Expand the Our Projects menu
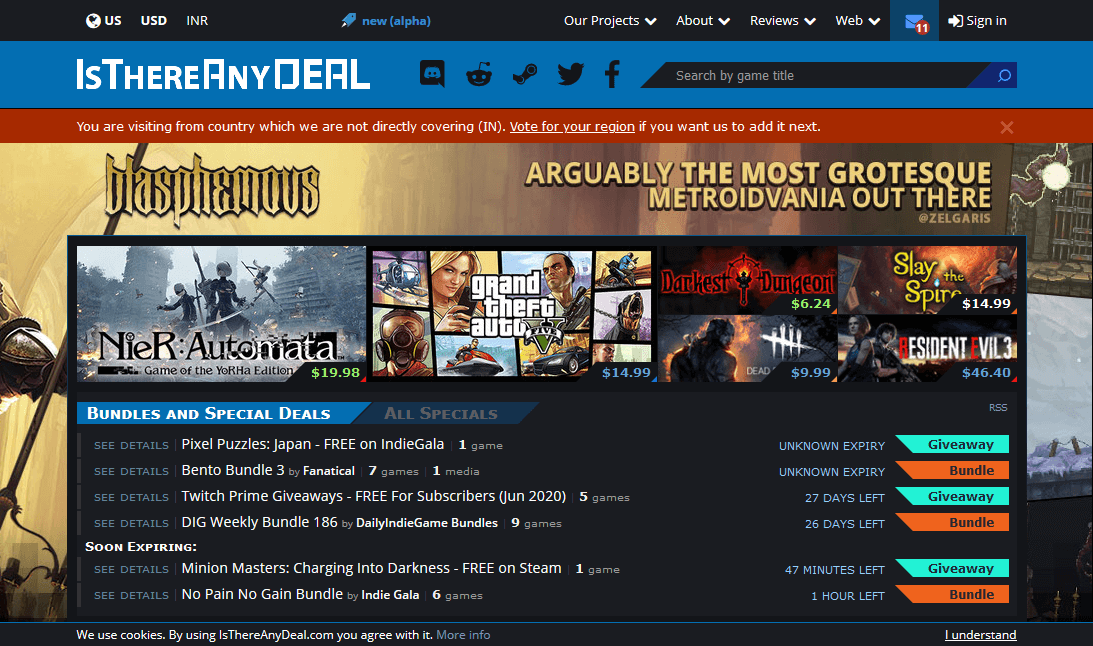1093x646 pixels. (610, 21)
